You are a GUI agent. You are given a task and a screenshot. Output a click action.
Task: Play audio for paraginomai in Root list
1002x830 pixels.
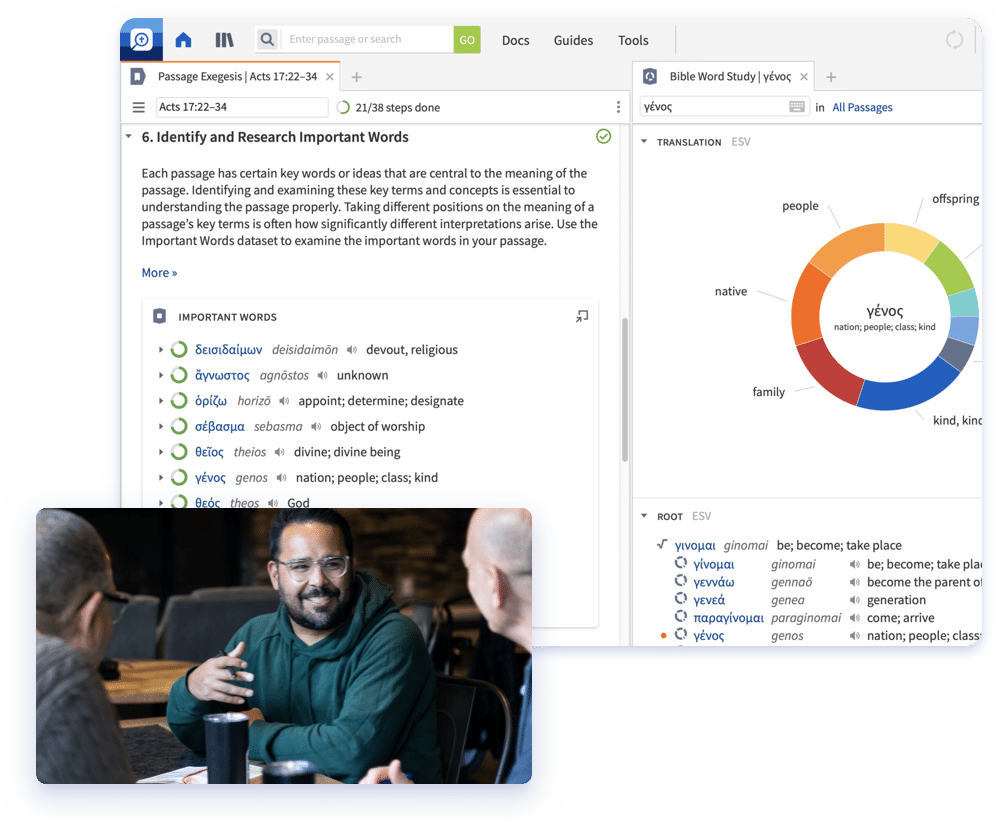(x=854, y=618)
